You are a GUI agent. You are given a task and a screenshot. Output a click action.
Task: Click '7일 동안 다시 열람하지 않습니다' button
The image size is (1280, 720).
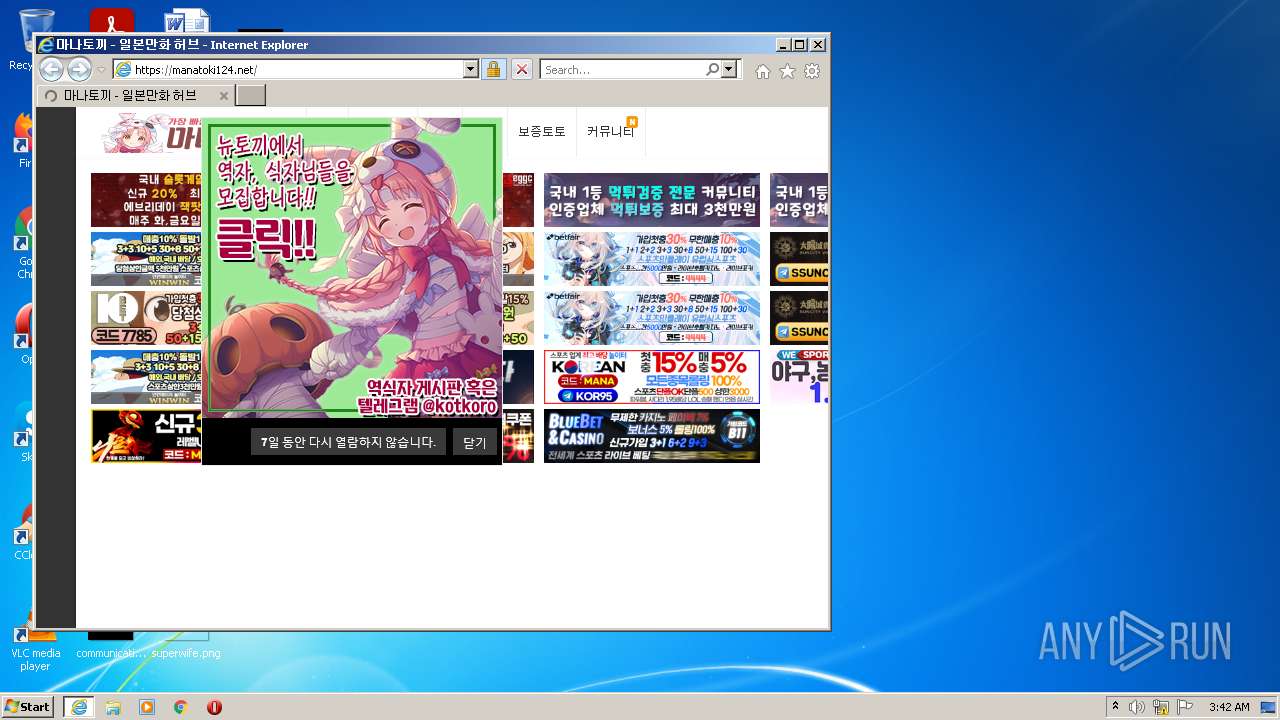click(348, 442)
